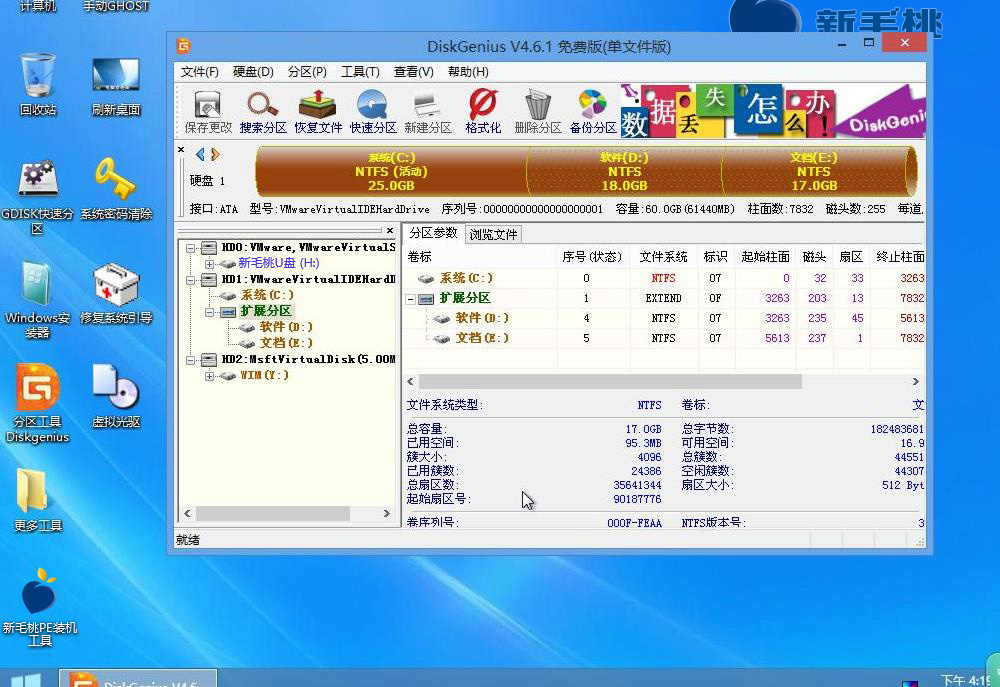The width and height of the screenshot is (1000, 687).
Task: Open Recycle Bin (回收站) desktop icon
Action: pos(38,84)
